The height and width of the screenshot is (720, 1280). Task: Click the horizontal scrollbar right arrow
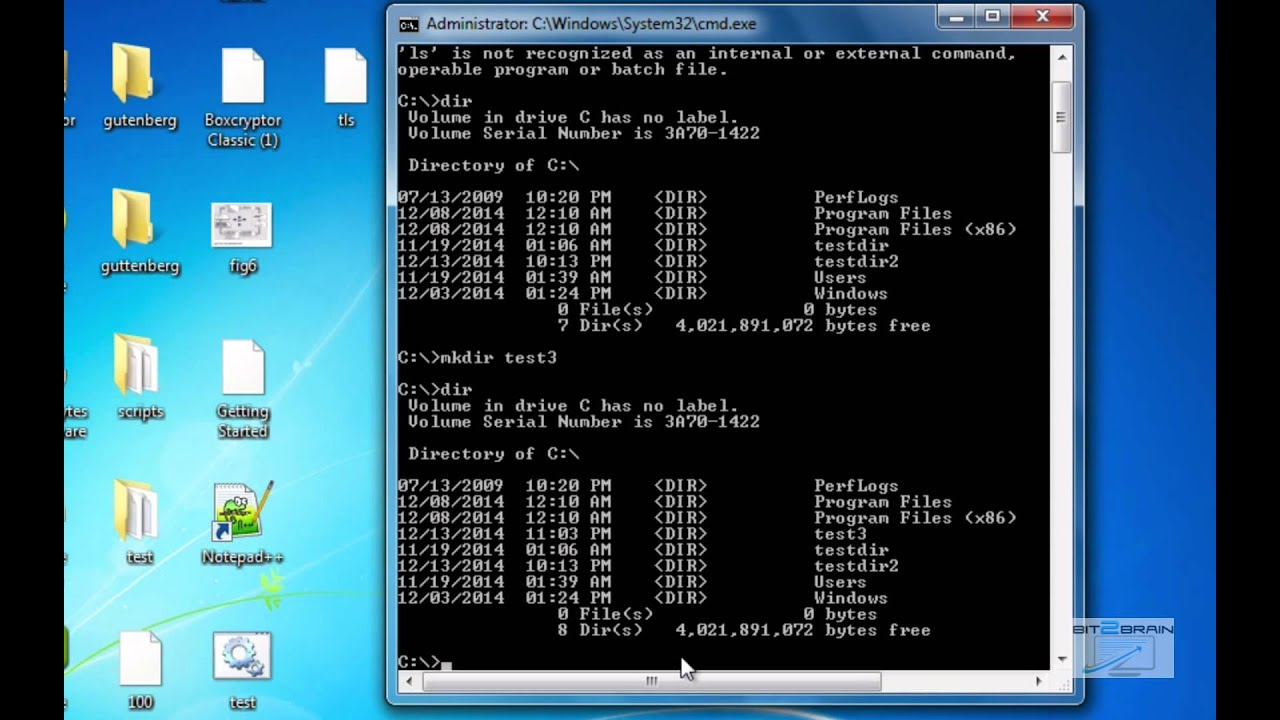(x=1038, y=681)
